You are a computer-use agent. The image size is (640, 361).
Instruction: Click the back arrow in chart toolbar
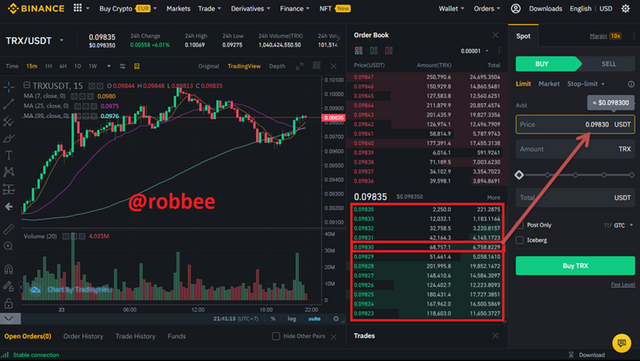point(9,207)
